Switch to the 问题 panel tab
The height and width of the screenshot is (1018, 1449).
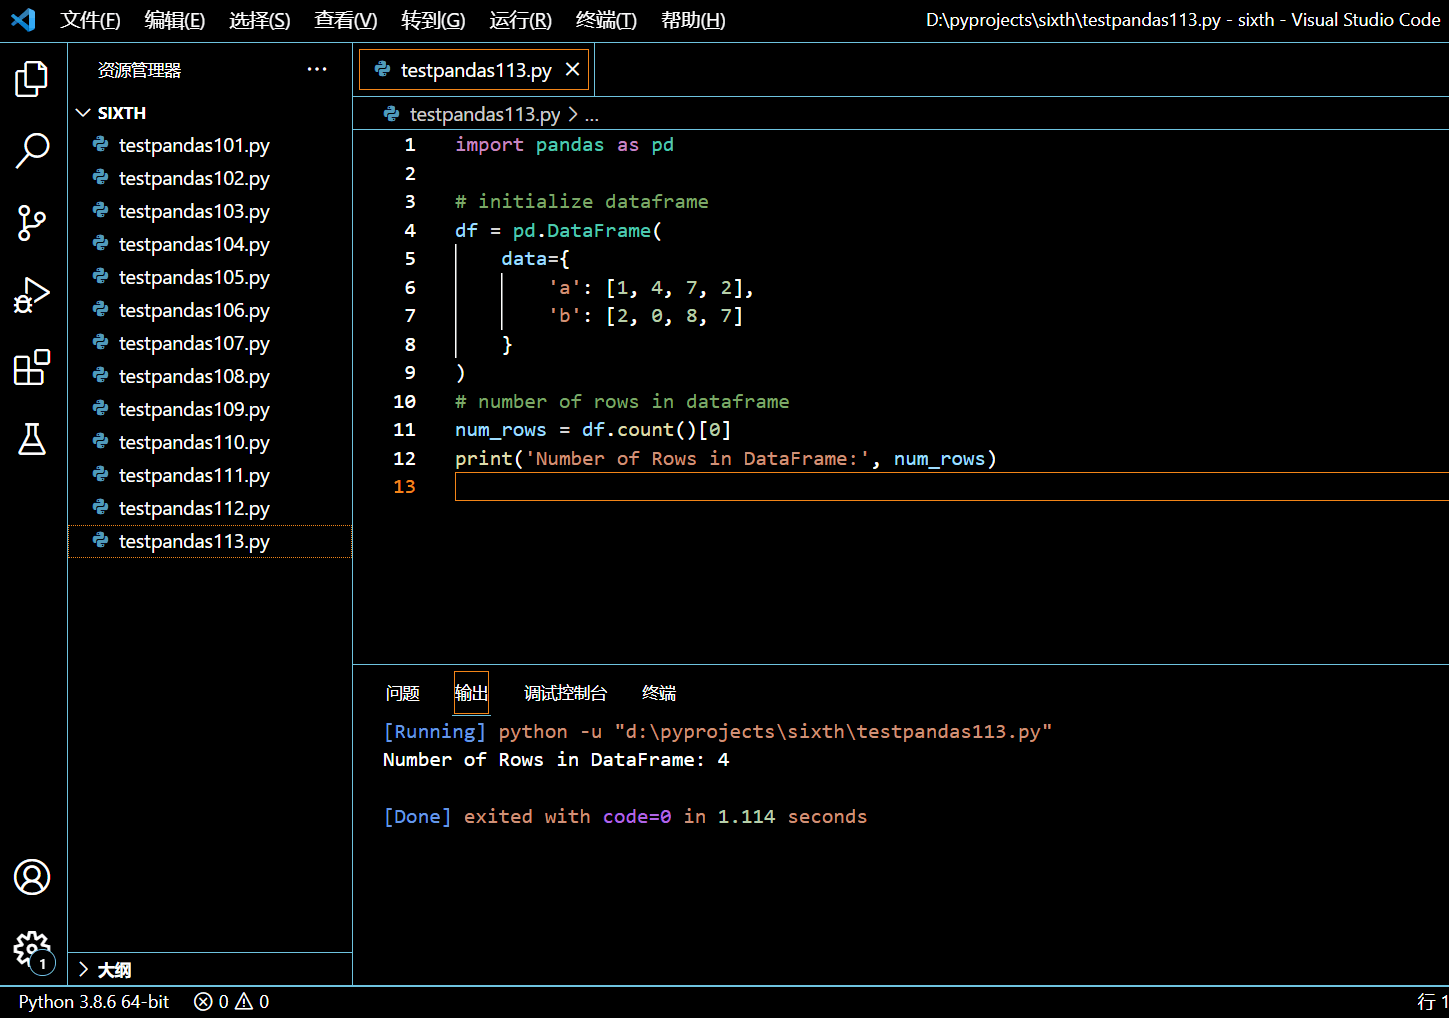click(x=402, y=693)
